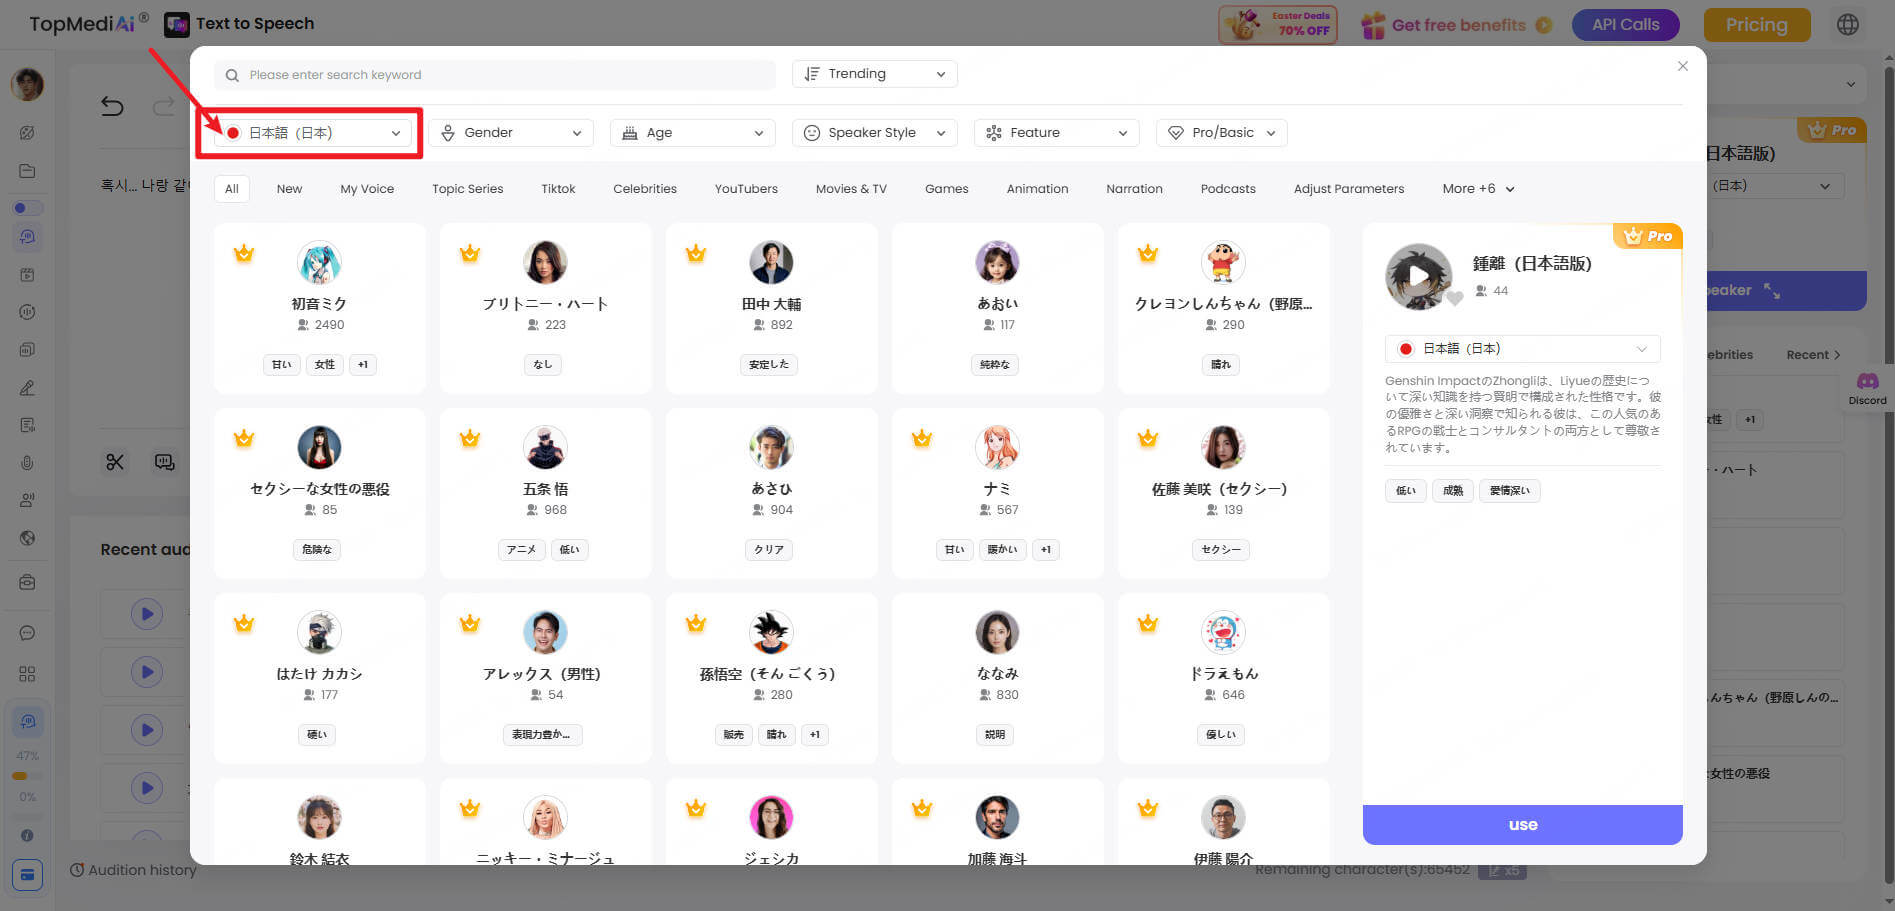Select the ナミ voice card
The width and height of the screenshot is (1895, 911).
(998, 494)
